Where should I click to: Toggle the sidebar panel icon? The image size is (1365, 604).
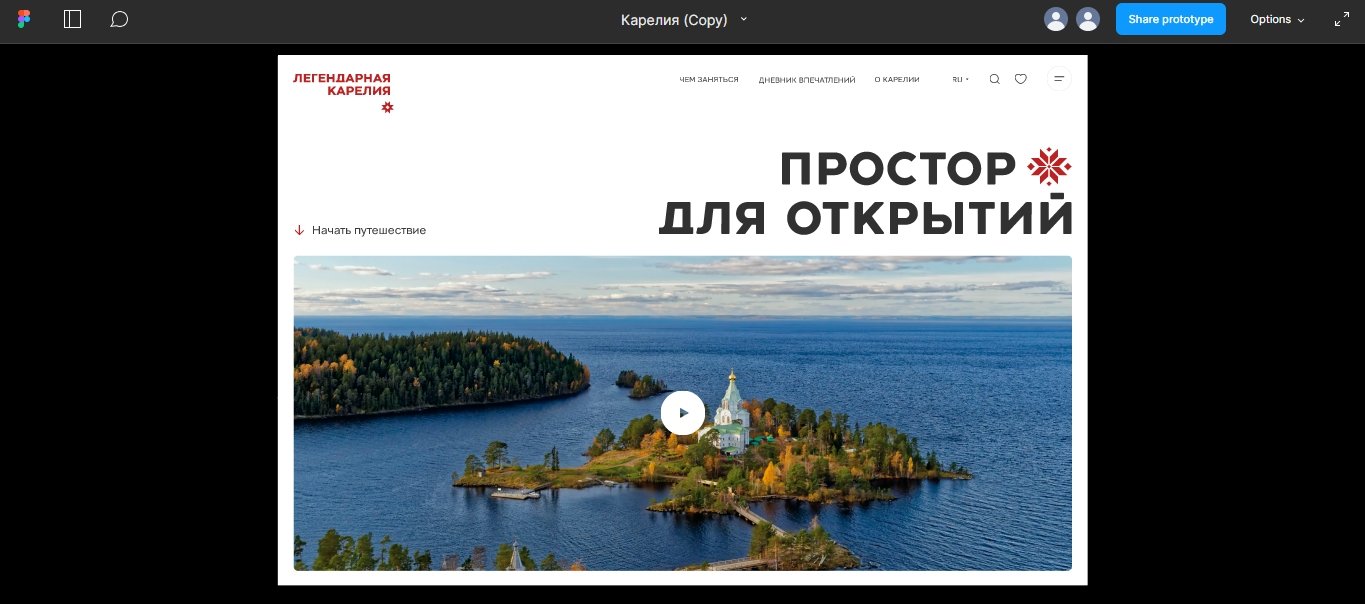point(72,19)
